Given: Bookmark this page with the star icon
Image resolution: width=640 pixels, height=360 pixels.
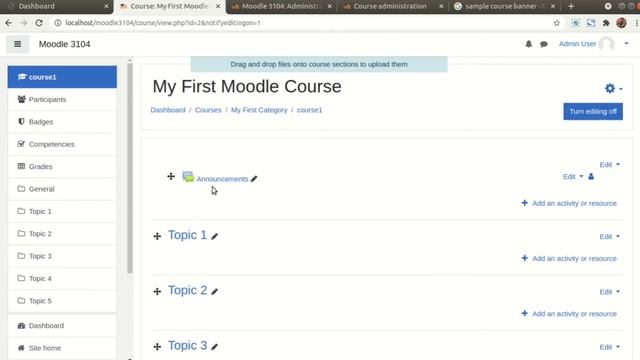Looking at the screenshot, I should (557, 23).
